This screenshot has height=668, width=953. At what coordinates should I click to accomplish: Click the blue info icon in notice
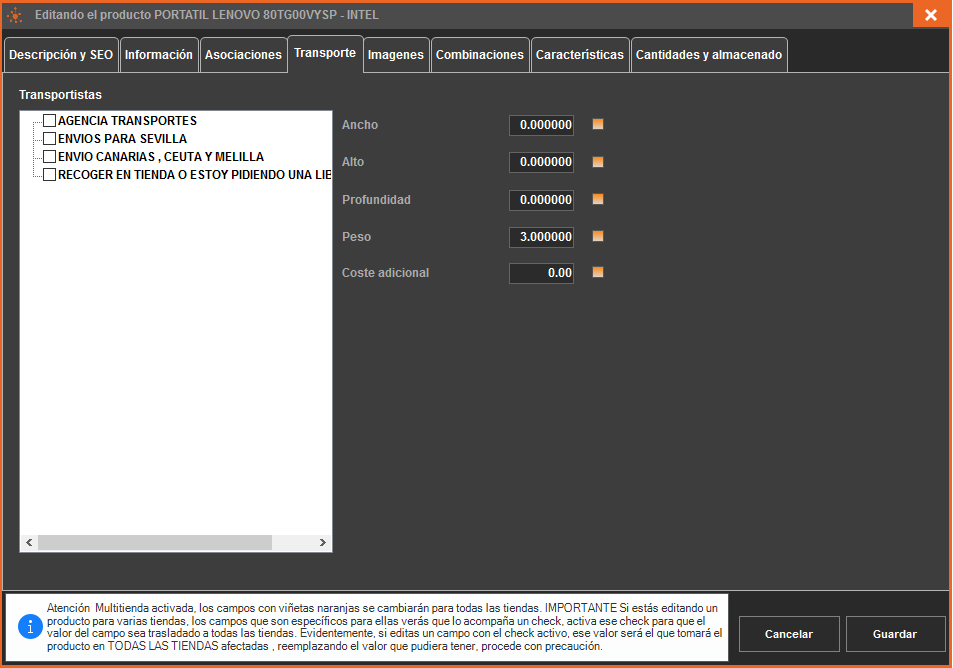click(x=31, y=626)
